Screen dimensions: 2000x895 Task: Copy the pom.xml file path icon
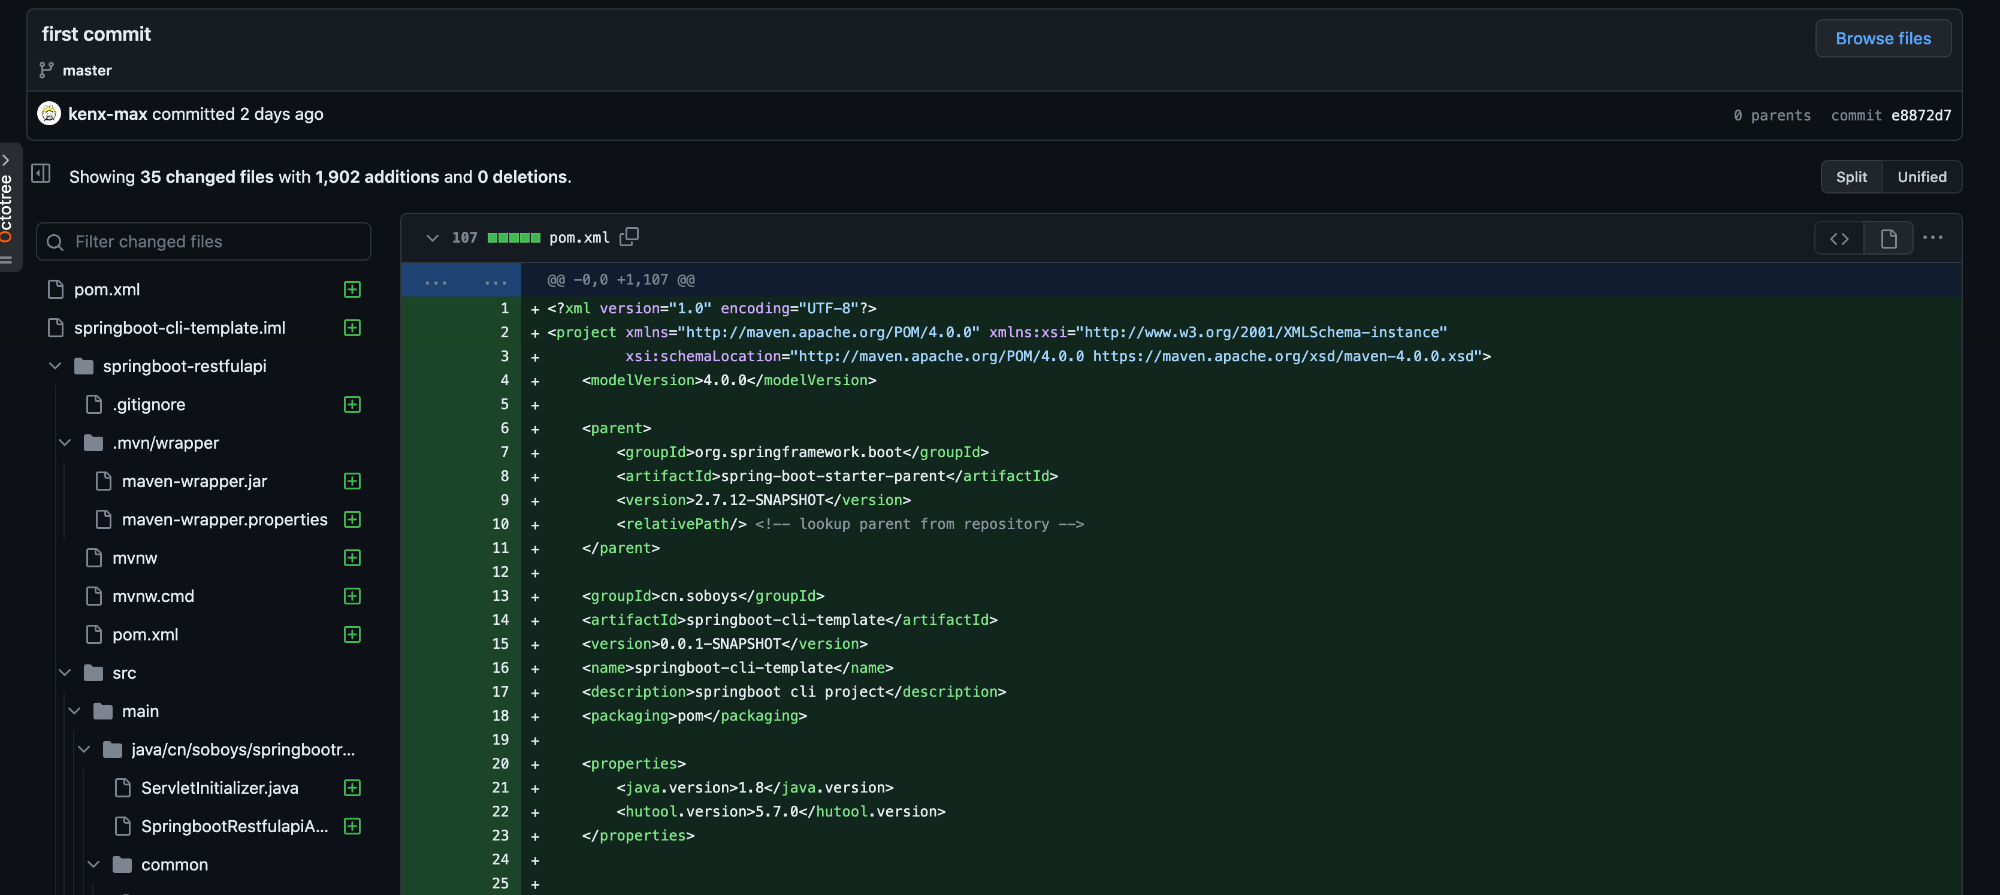[x=629, y=237]
